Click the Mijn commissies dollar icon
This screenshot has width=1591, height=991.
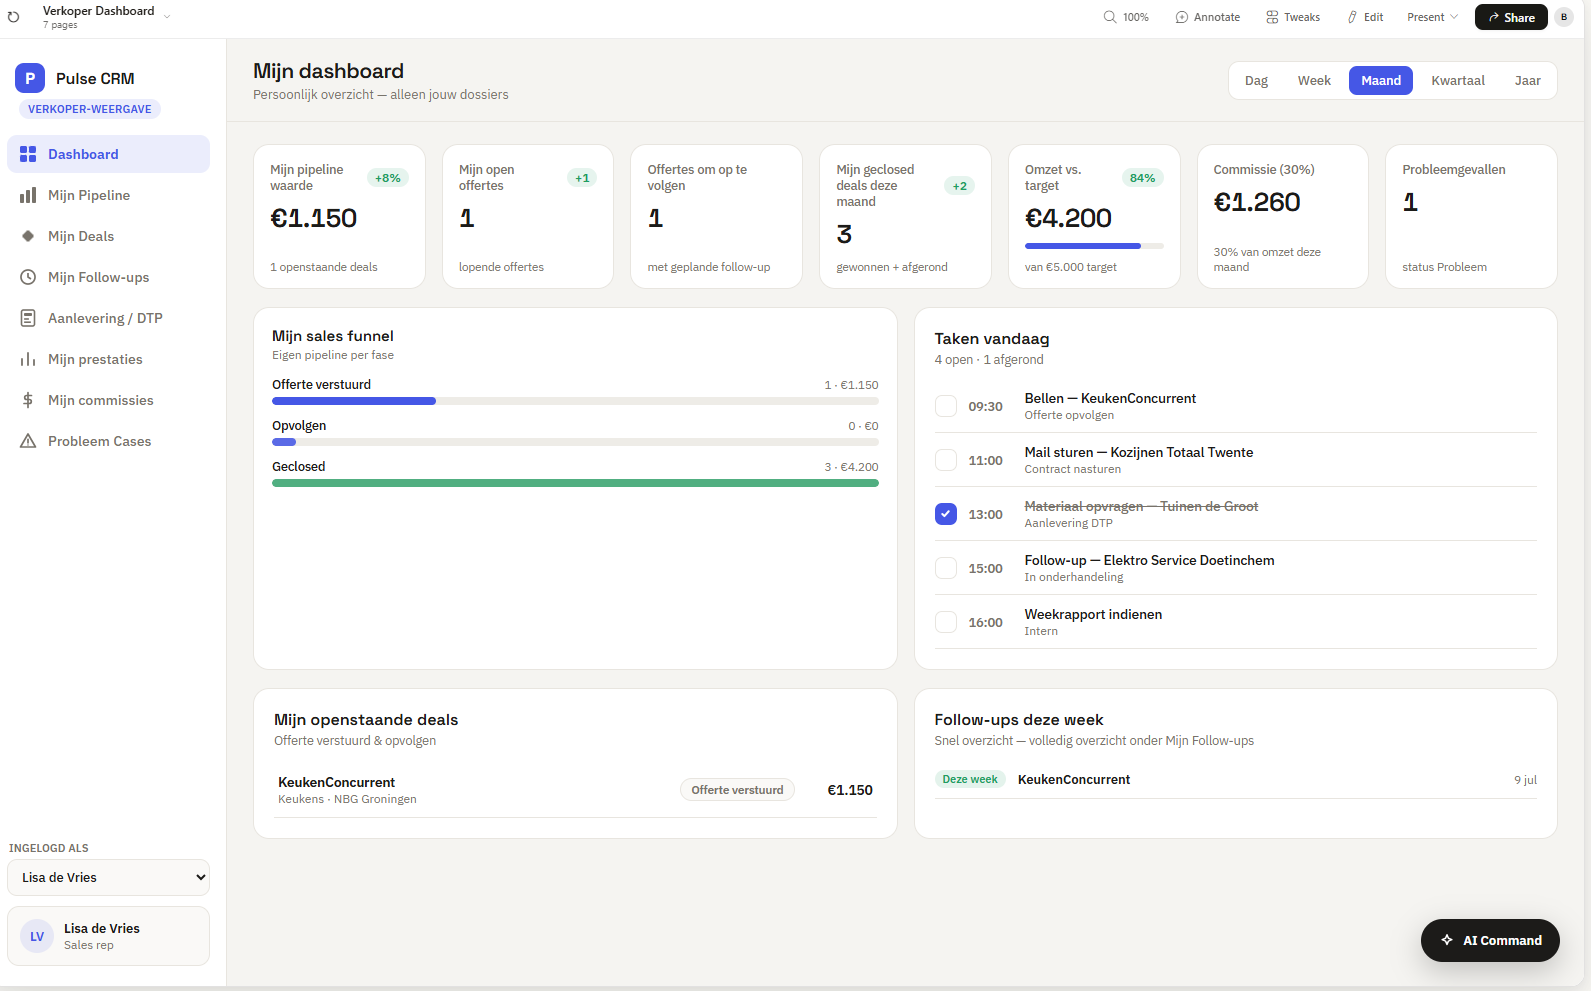point(28,400)
